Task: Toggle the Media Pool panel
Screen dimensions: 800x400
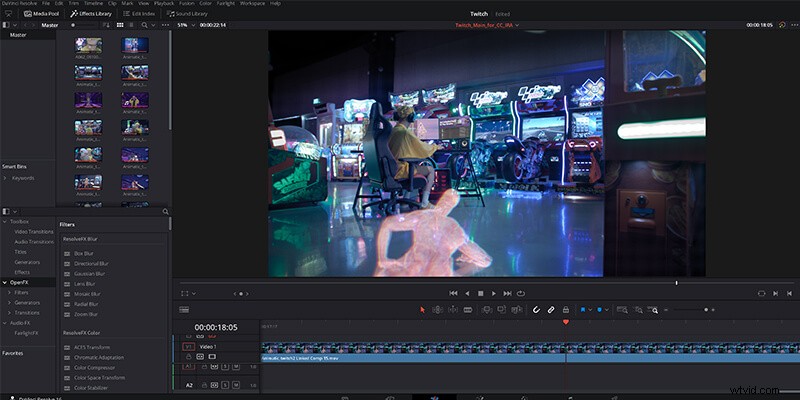Action: coord(42,14)
